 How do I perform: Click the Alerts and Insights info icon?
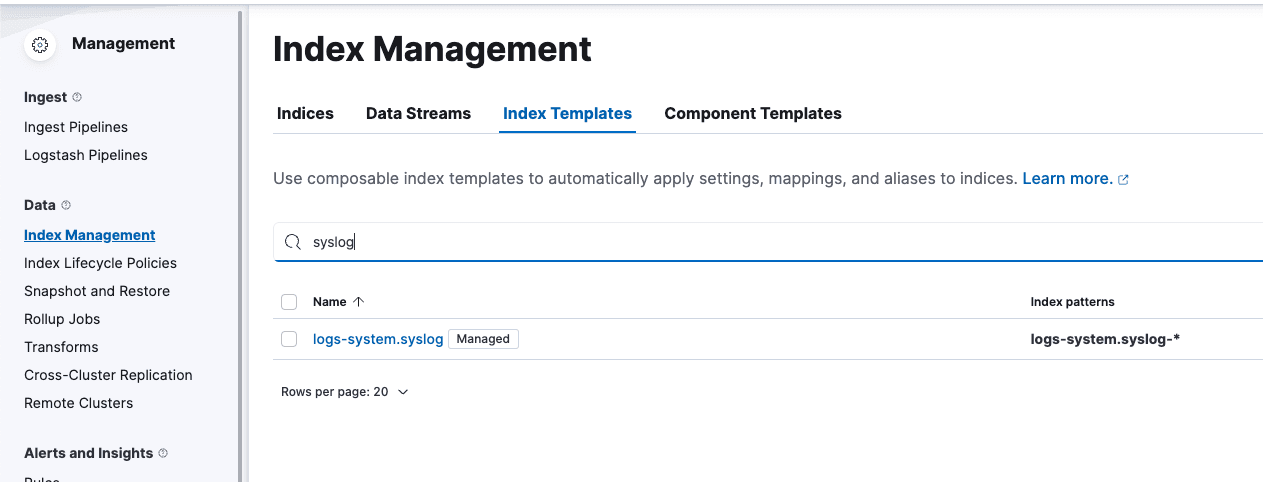point(164,454)
